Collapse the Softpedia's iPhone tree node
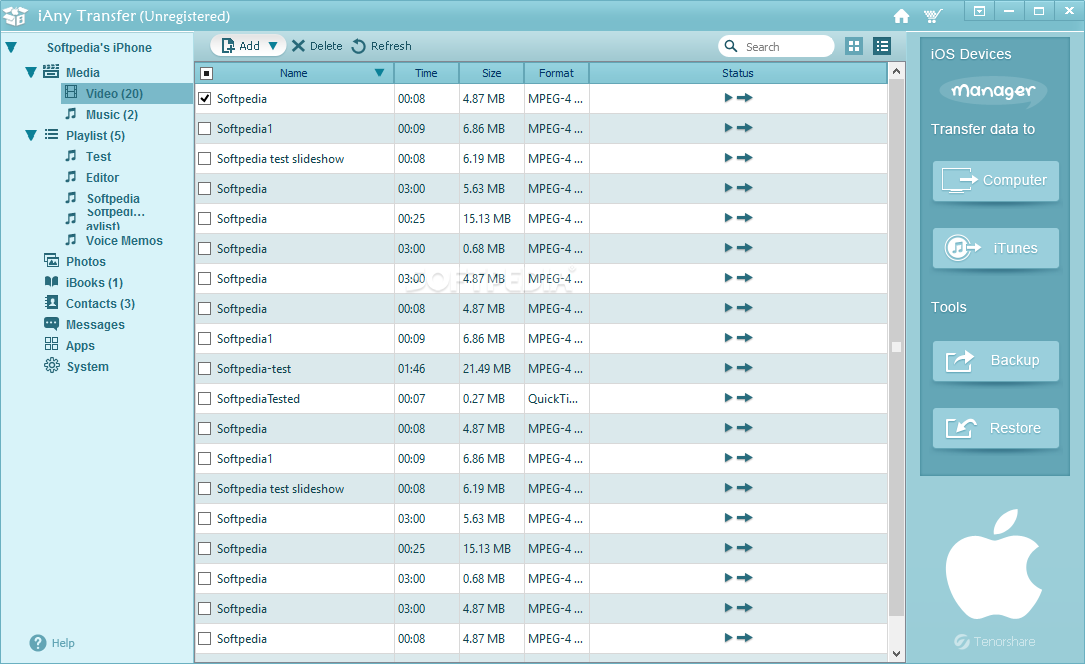 pos(11,48)
